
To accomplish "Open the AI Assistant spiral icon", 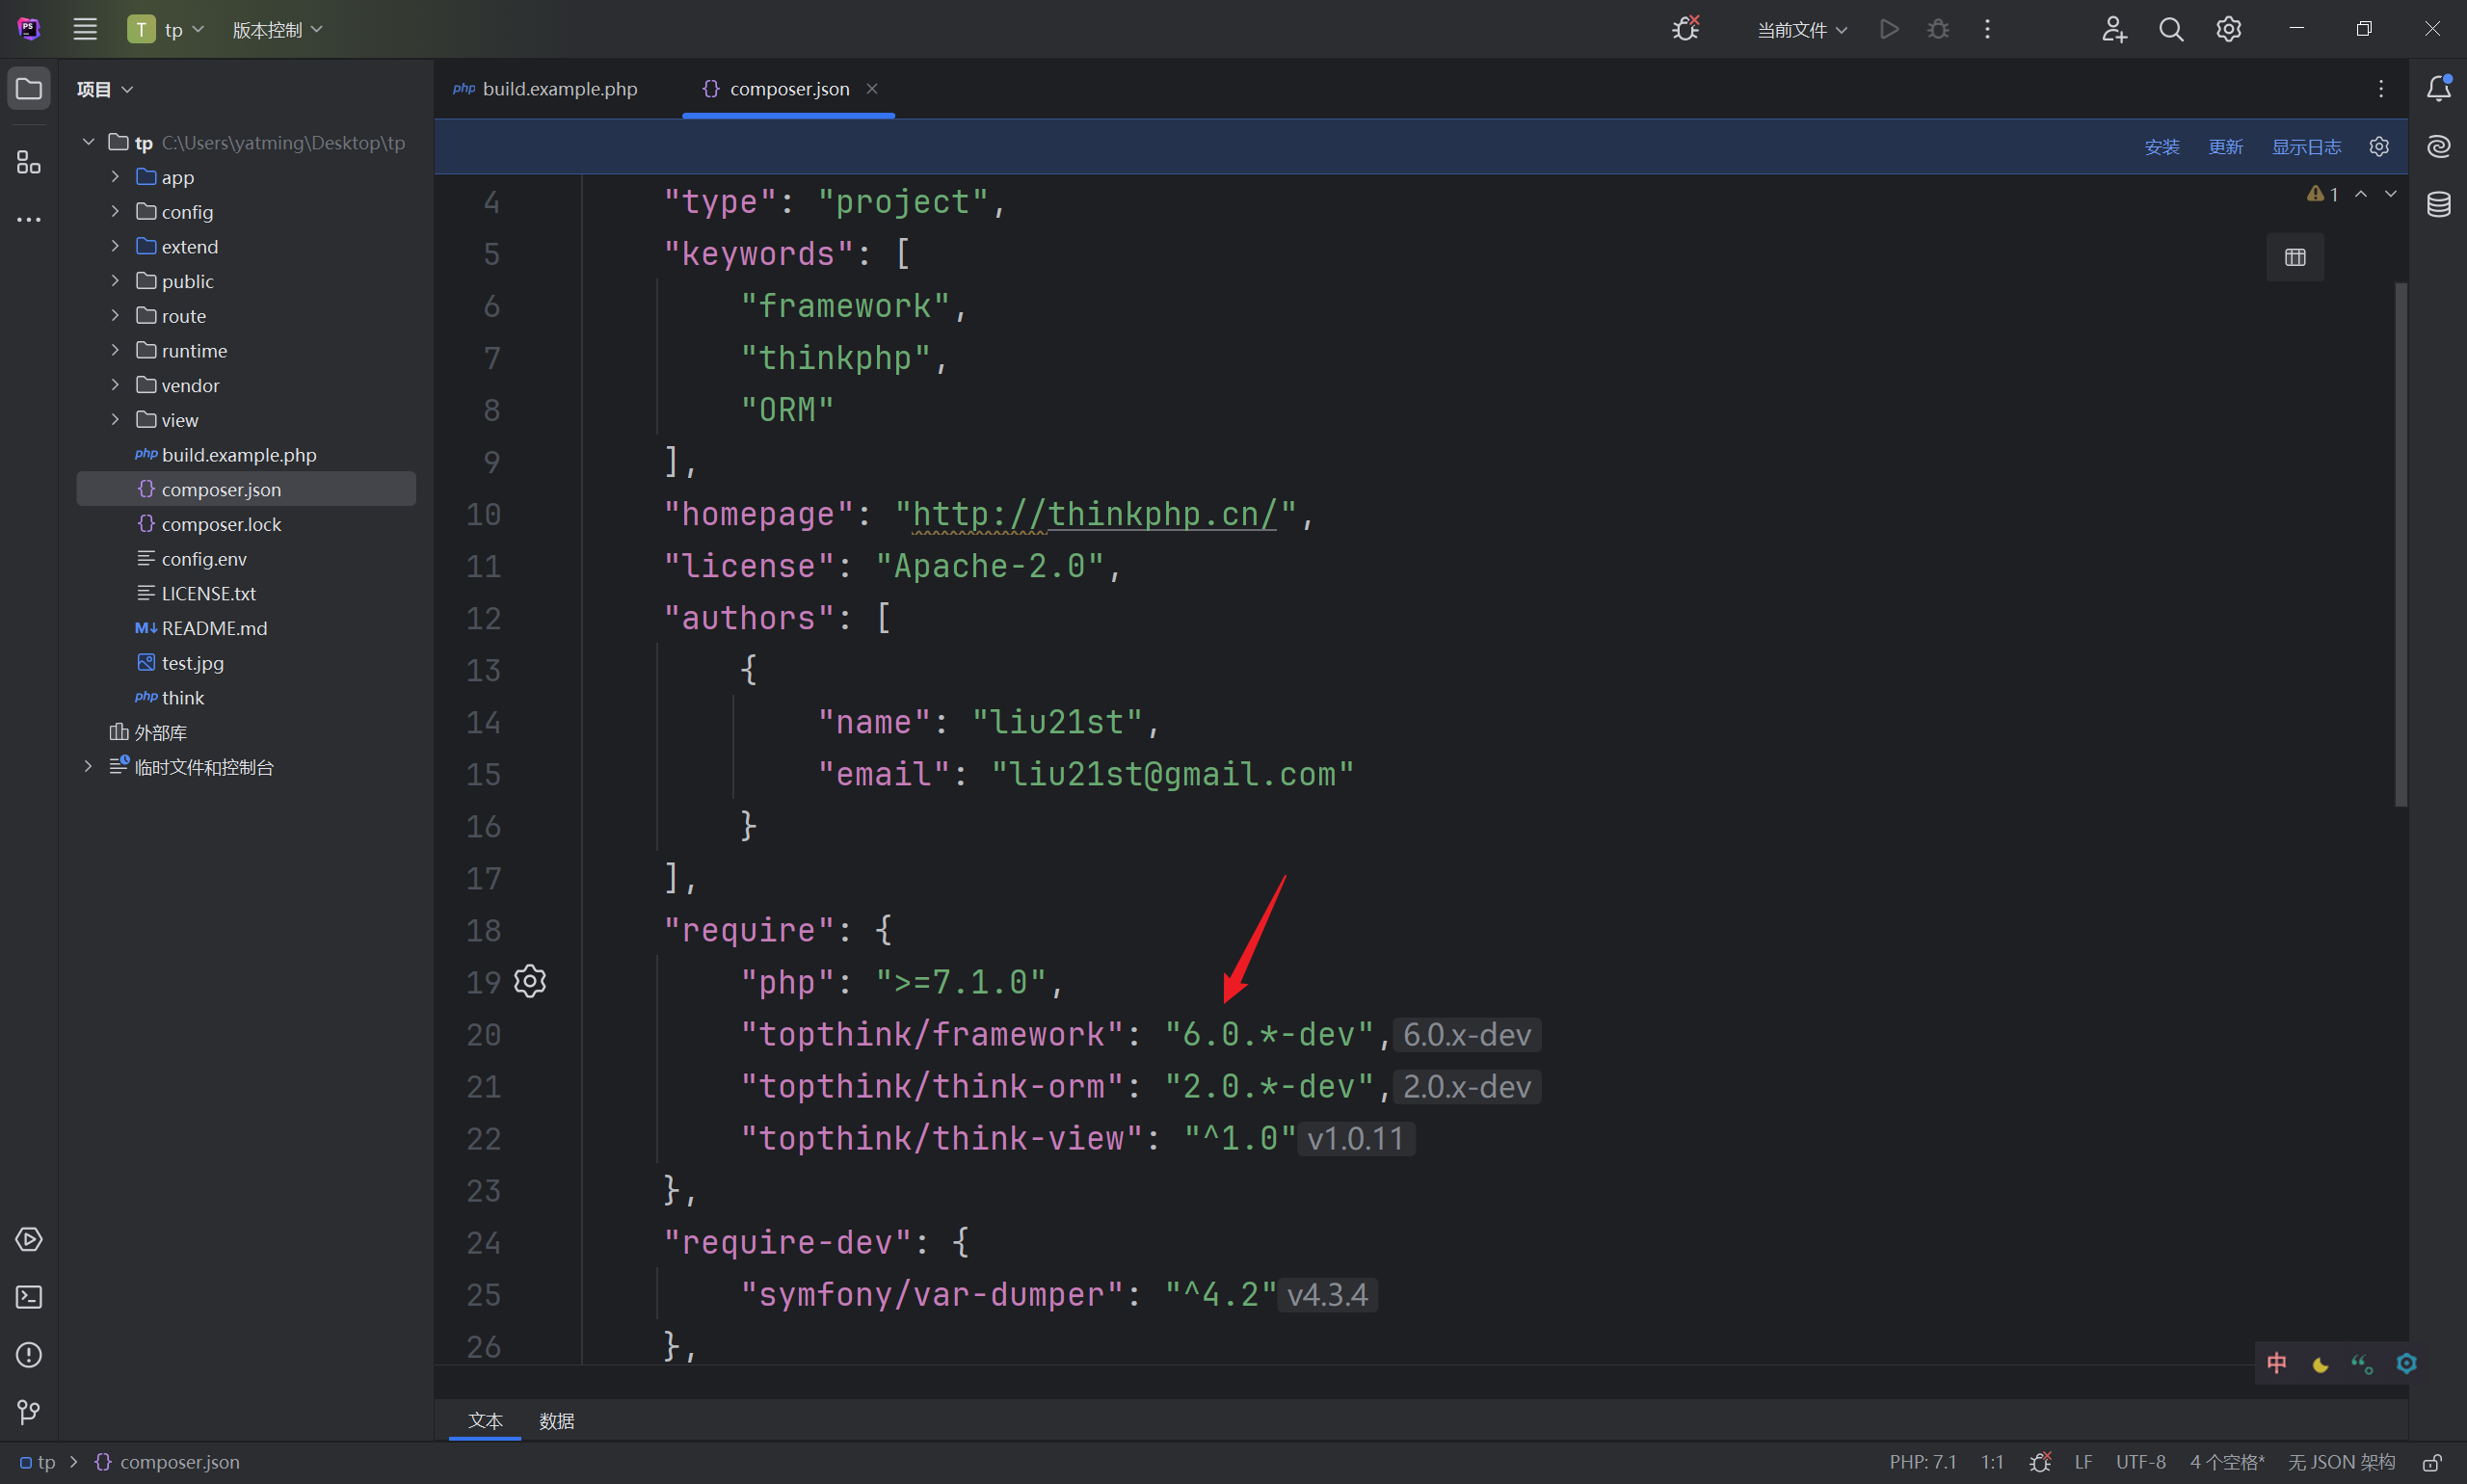I will (x=2438, y=147).
